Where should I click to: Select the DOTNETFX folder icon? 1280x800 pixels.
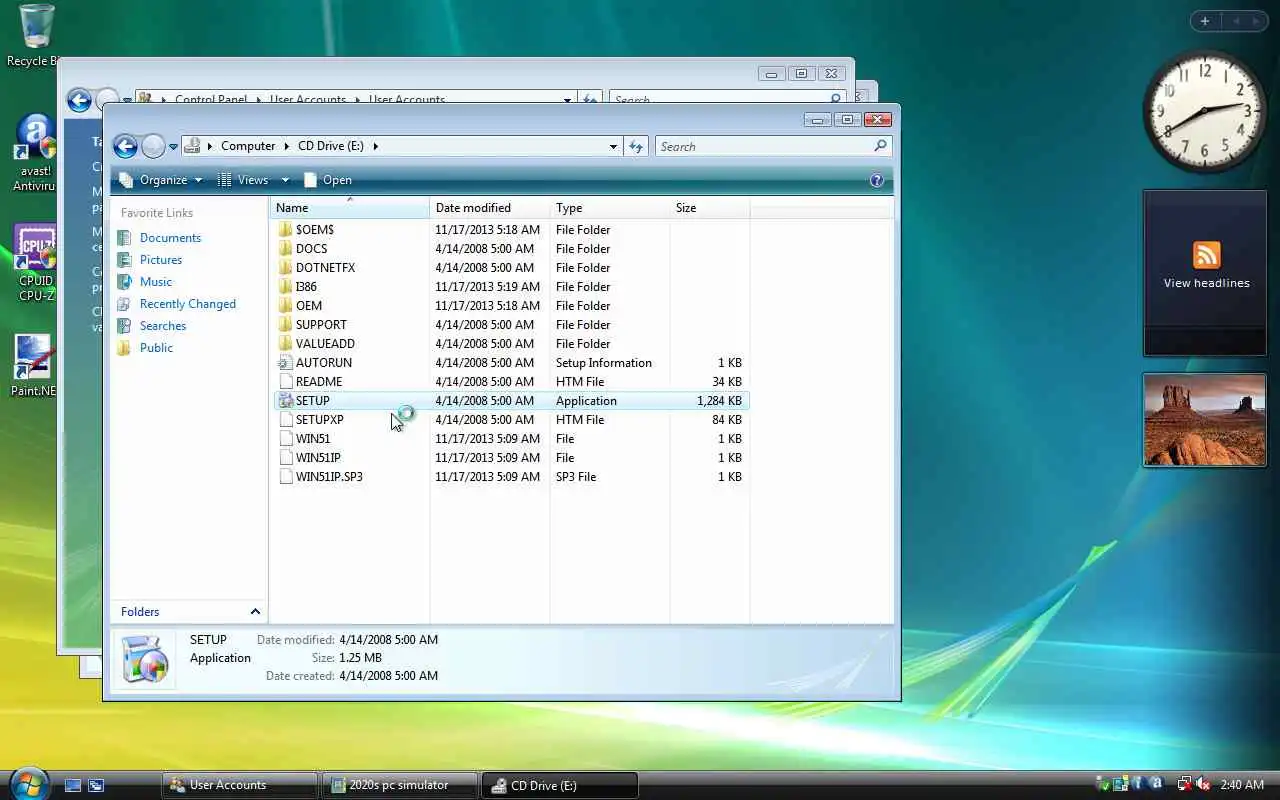tap(286, 268)
